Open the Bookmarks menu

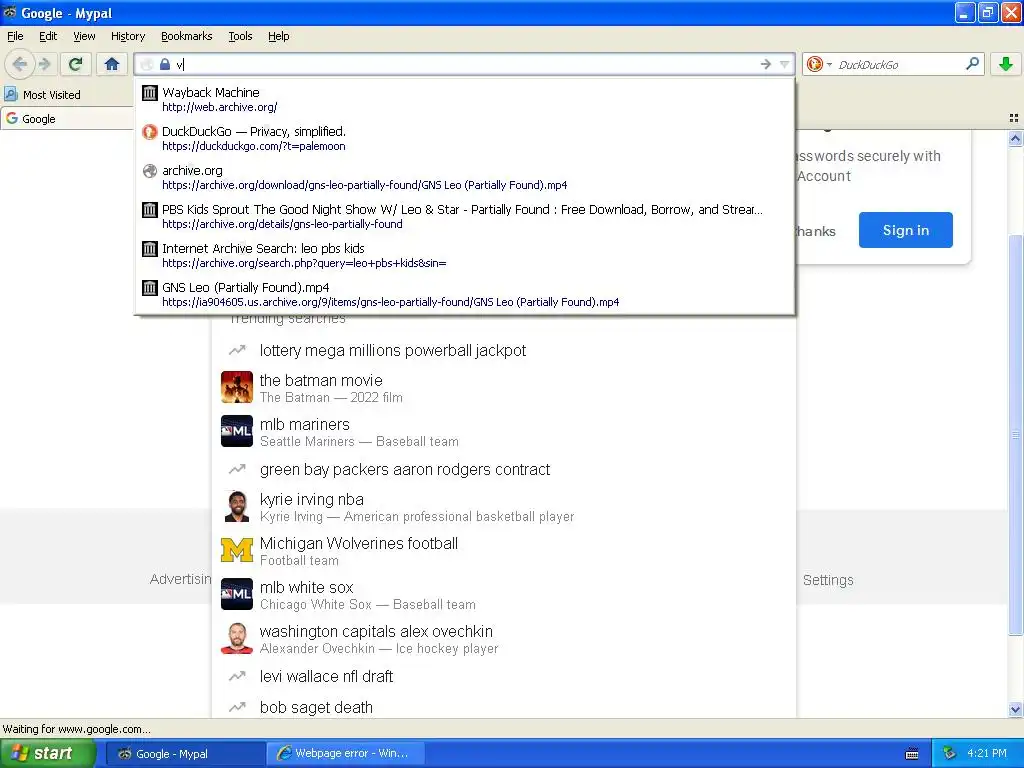point(187,36)
